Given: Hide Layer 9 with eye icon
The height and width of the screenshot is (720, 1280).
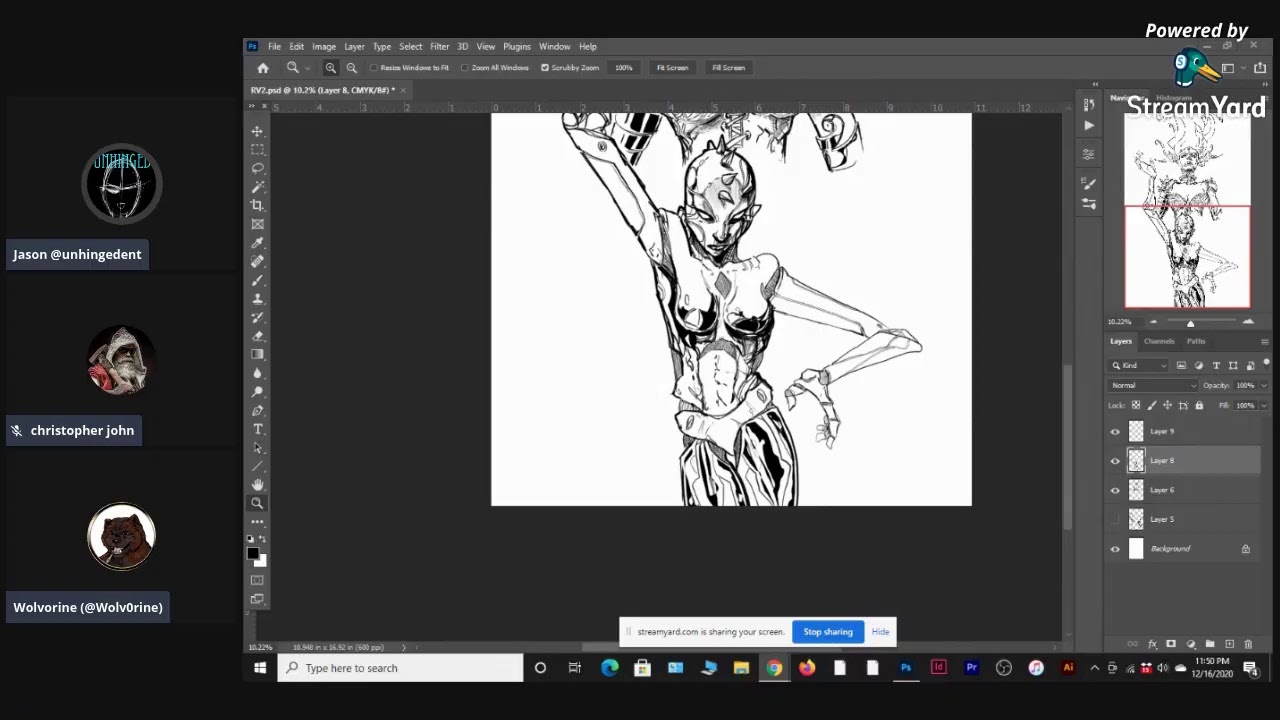Looking at the screenshot, I should [x=1115, y=432].
